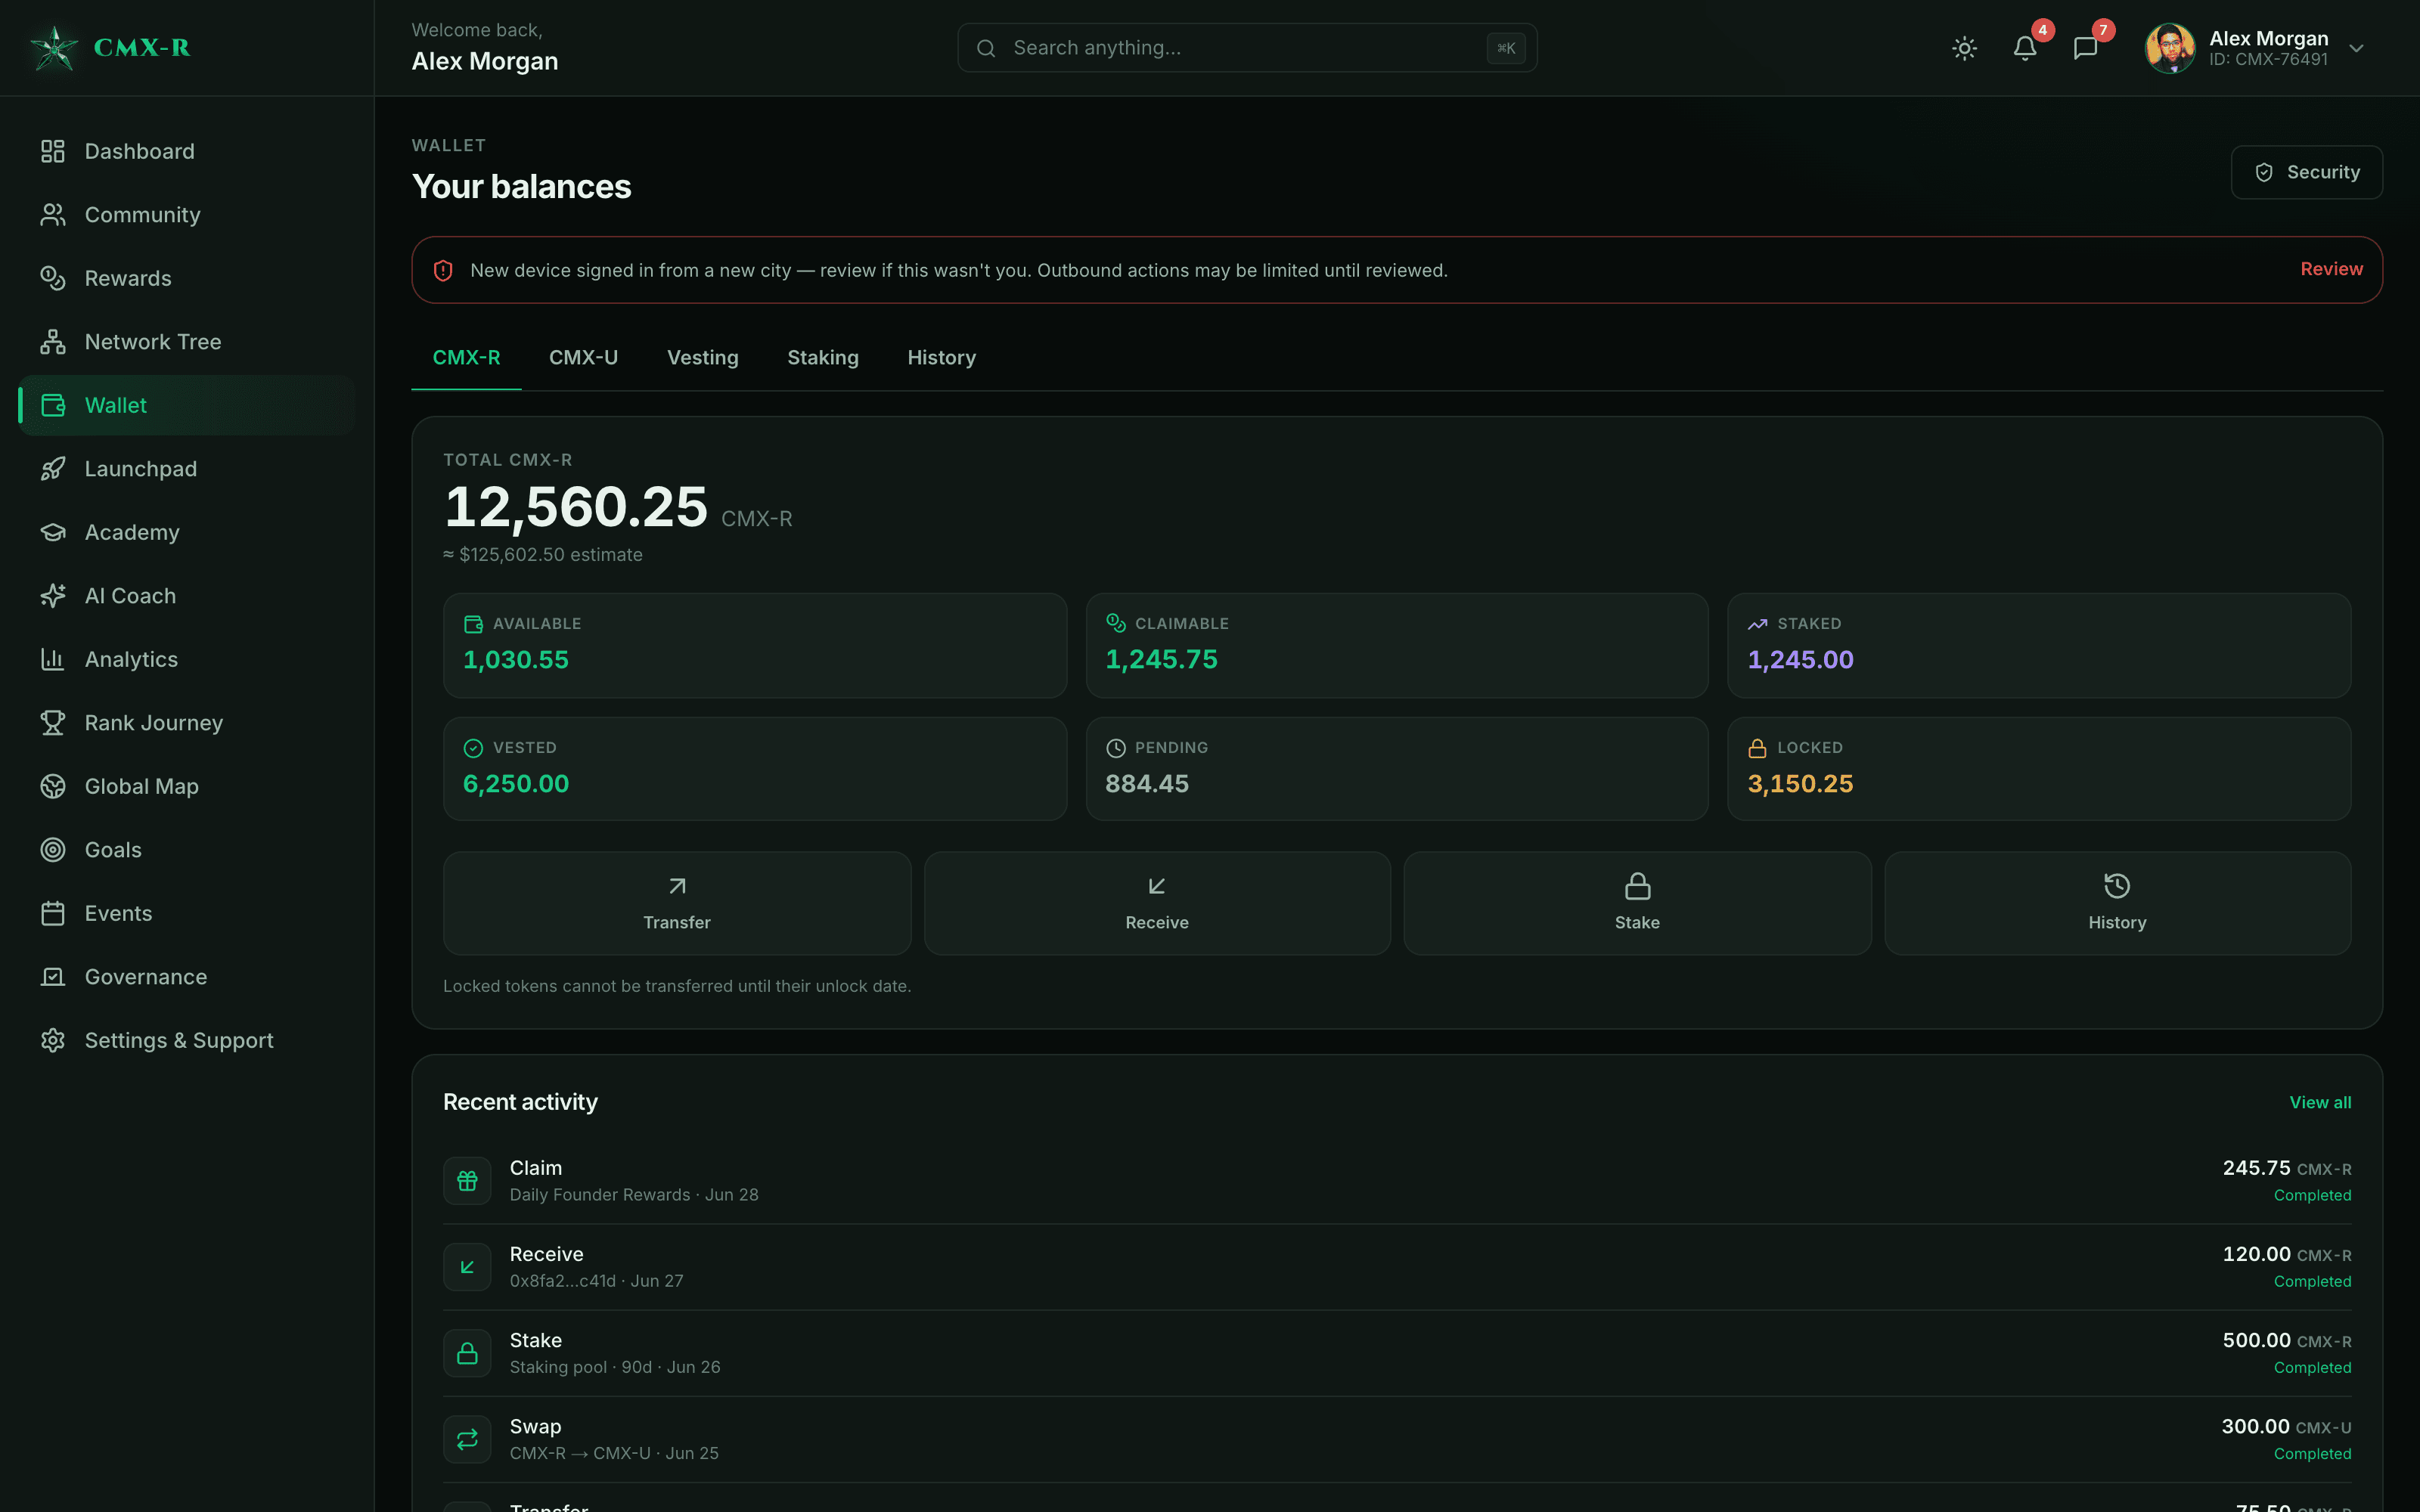Screen dimensions: 2420x1512
Task: Open the Security button
Action: click(x=2306, y=172)
